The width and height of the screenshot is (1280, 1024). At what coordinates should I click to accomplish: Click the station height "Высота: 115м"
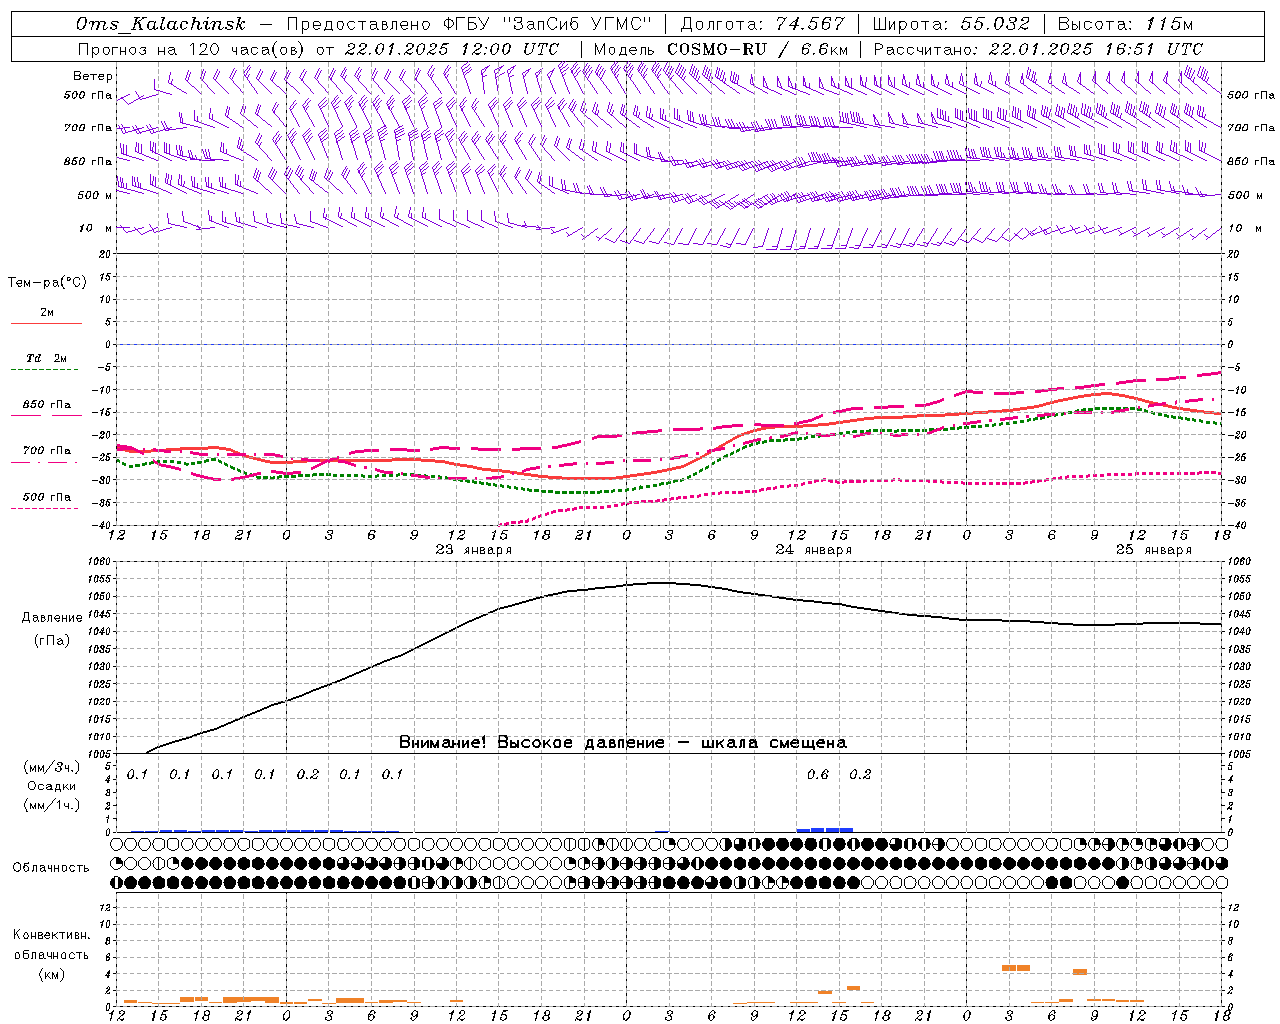(1125, 24)
